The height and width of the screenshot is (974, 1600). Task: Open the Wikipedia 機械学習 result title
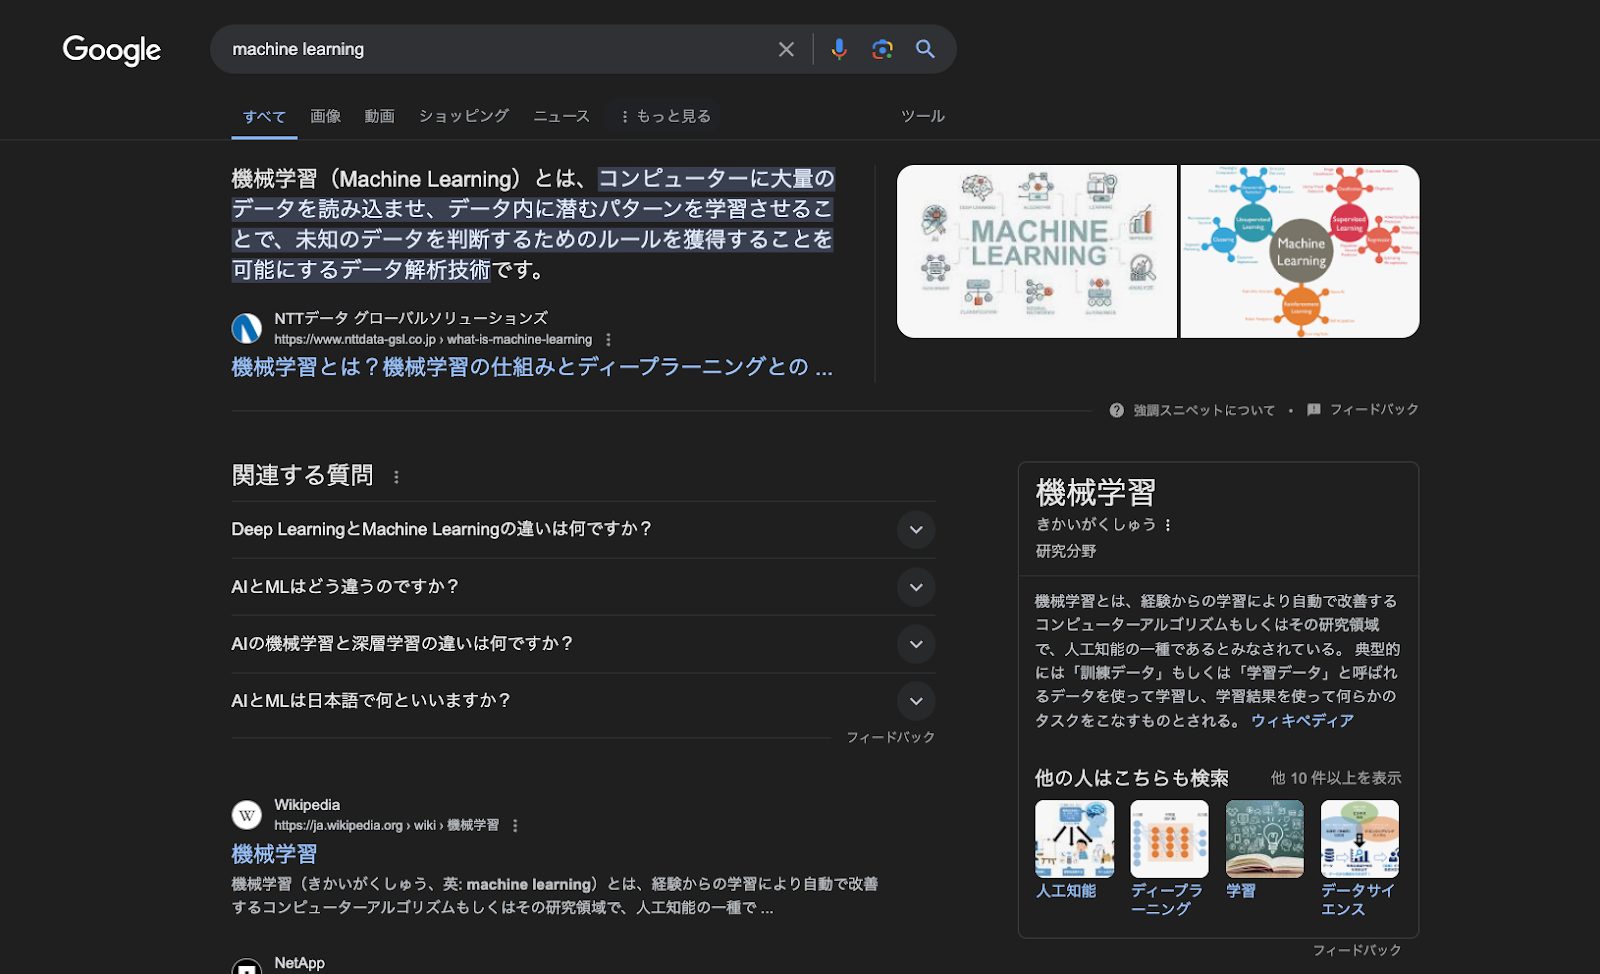click(x=274, y=854)
